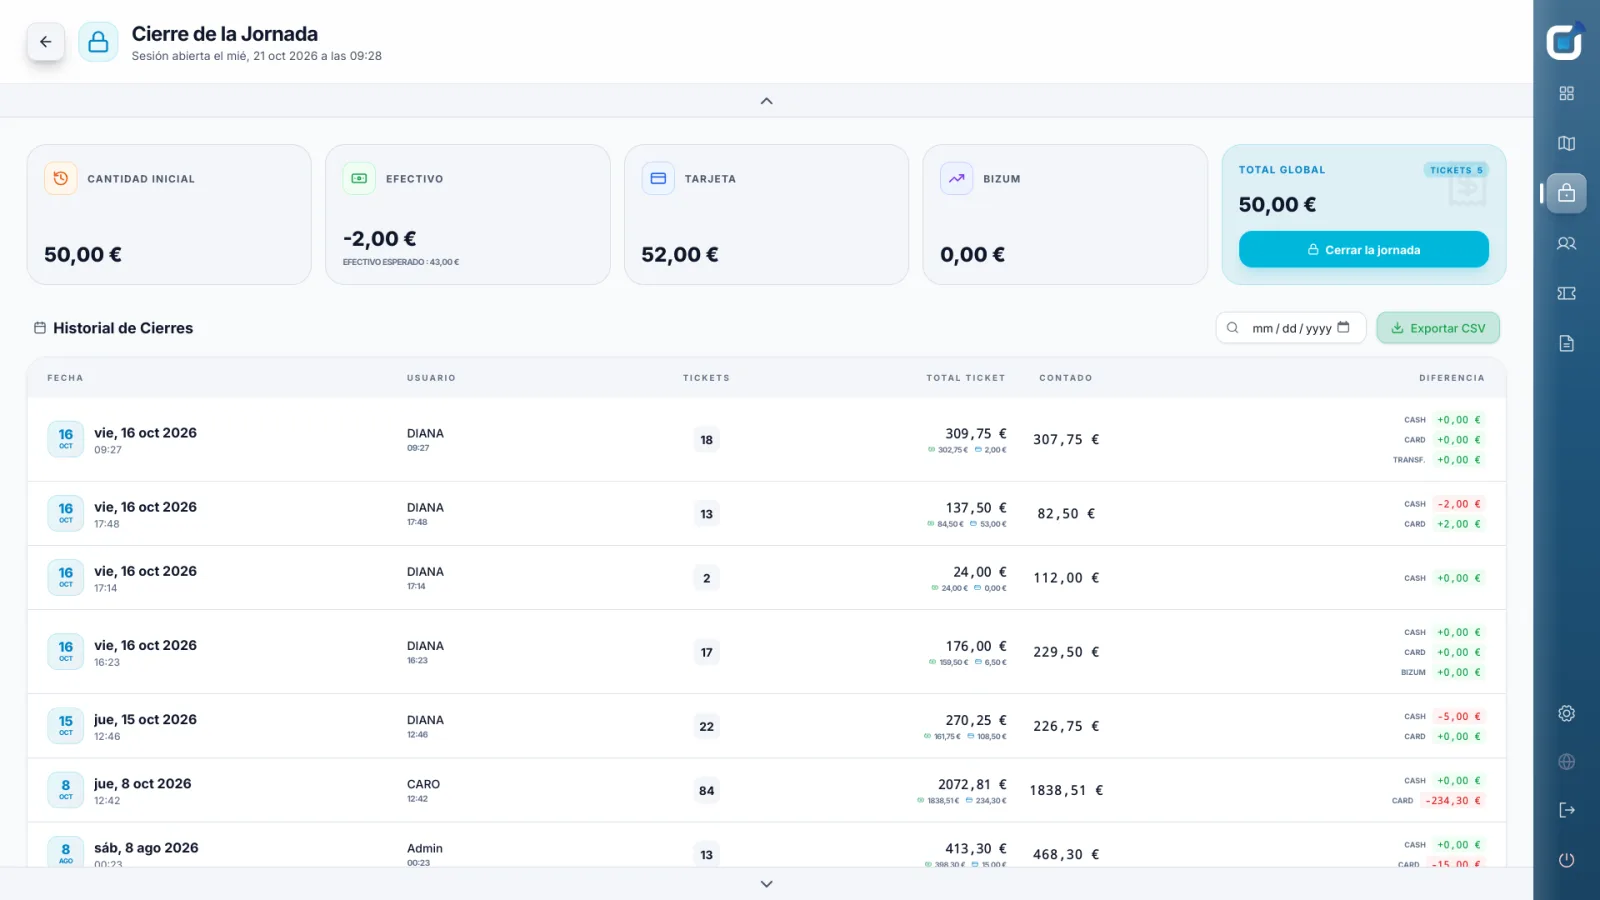
Task: Select the lock (cierre) sidebar icon
Action: [1566, 193]
